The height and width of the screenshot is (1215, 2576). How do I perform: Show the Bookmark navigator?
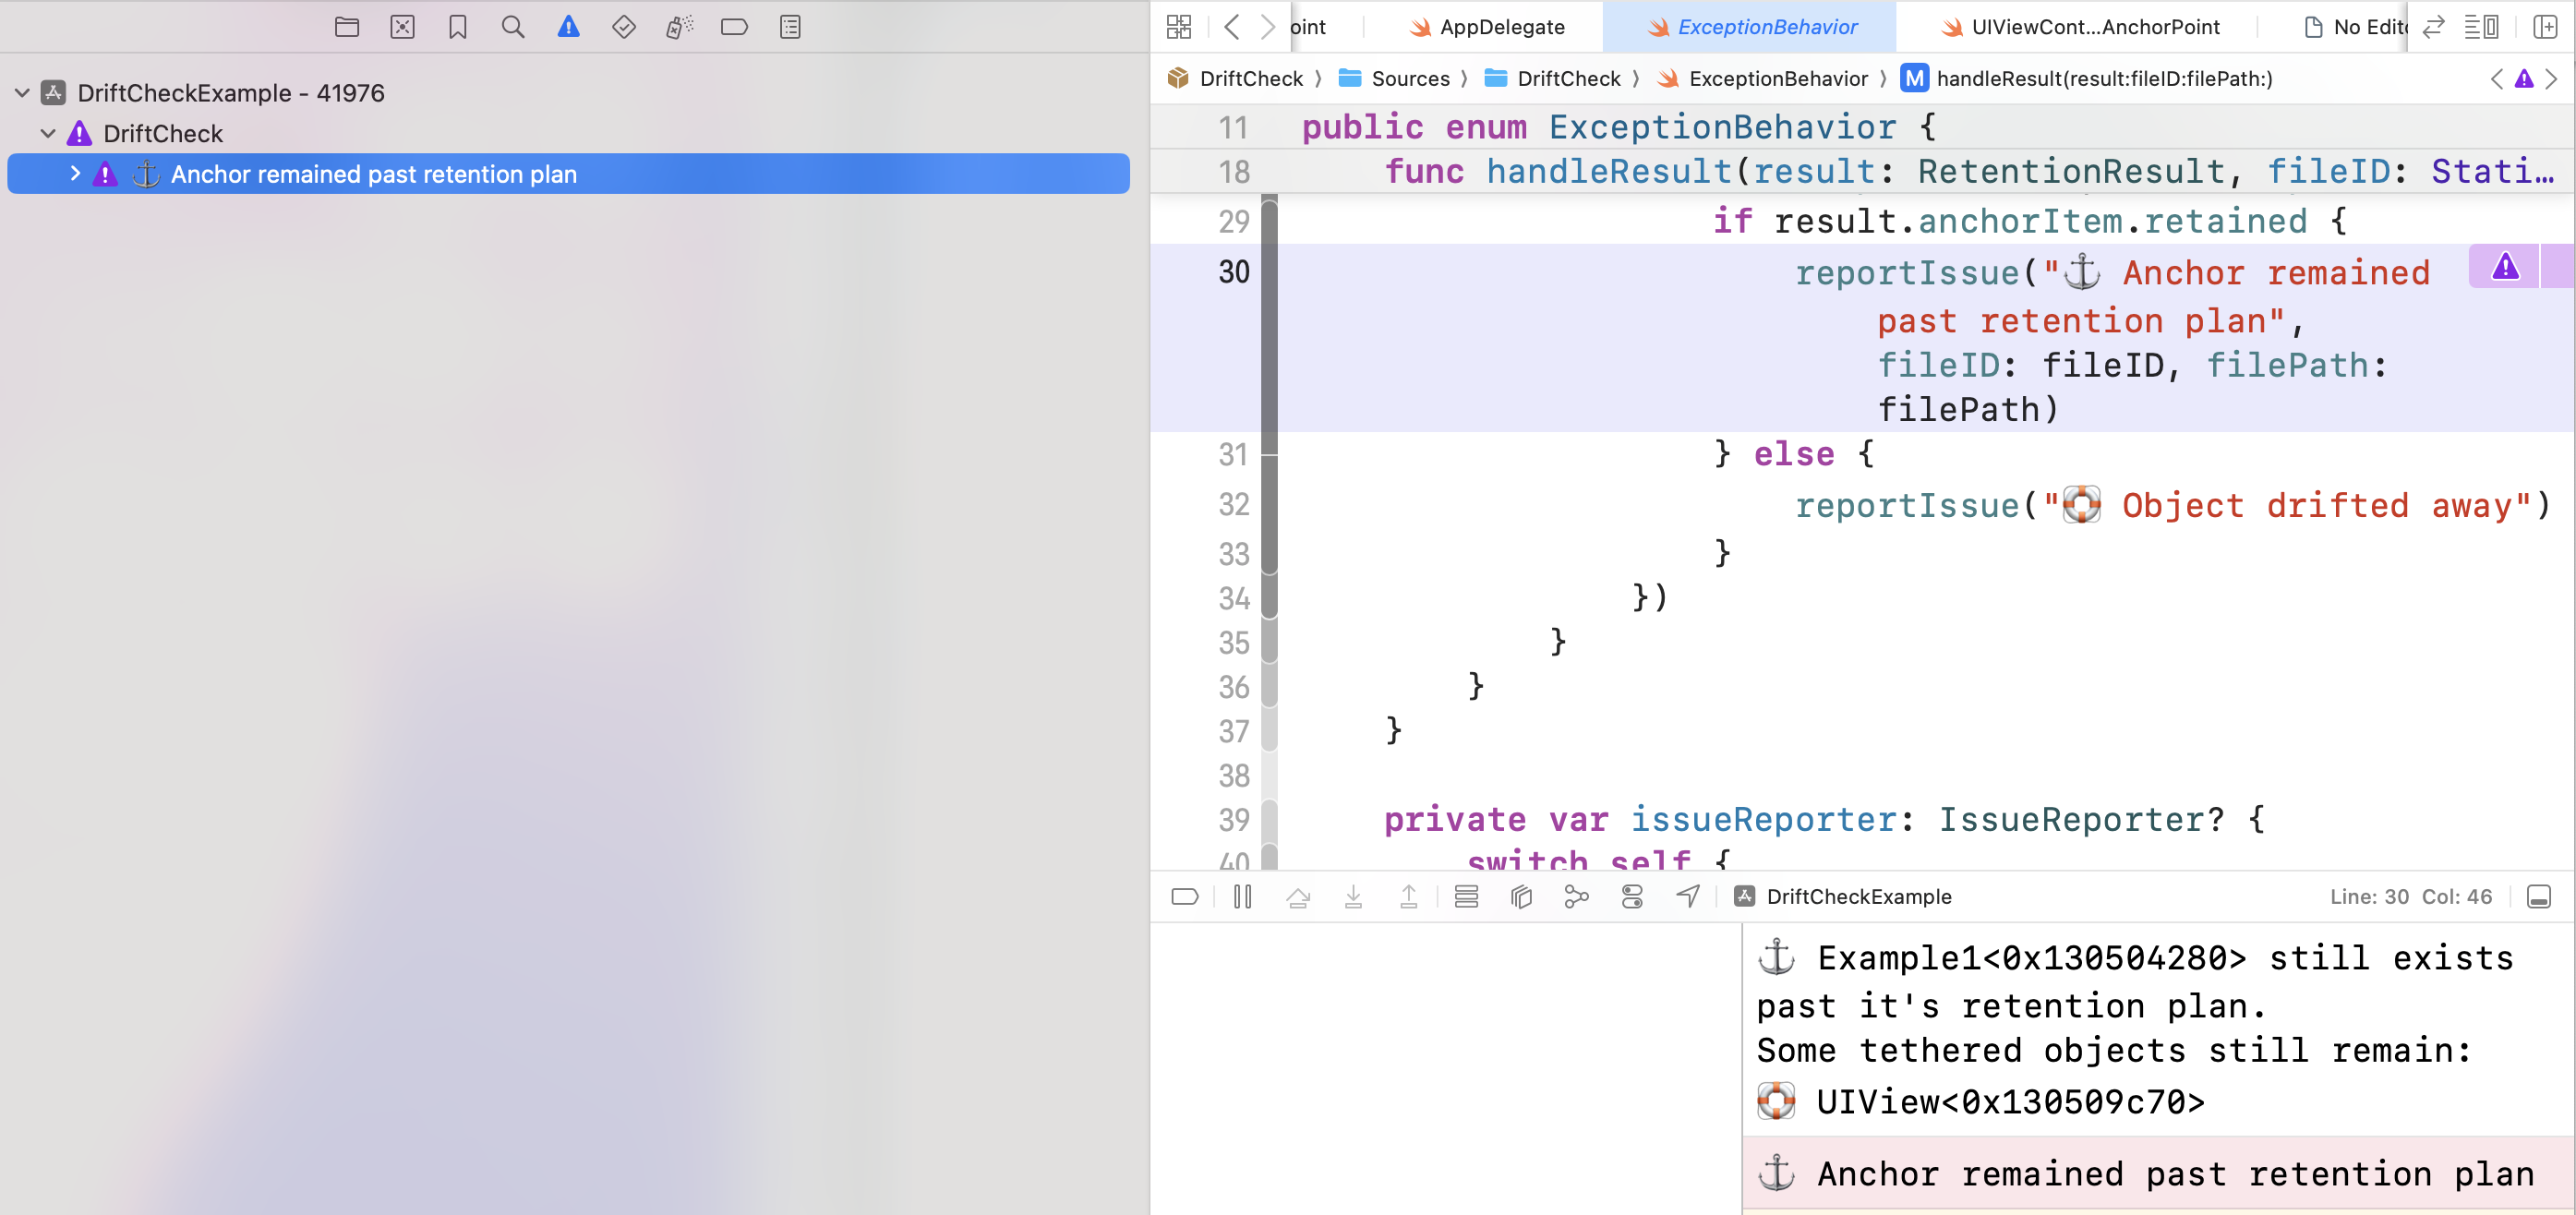[458, 27]
